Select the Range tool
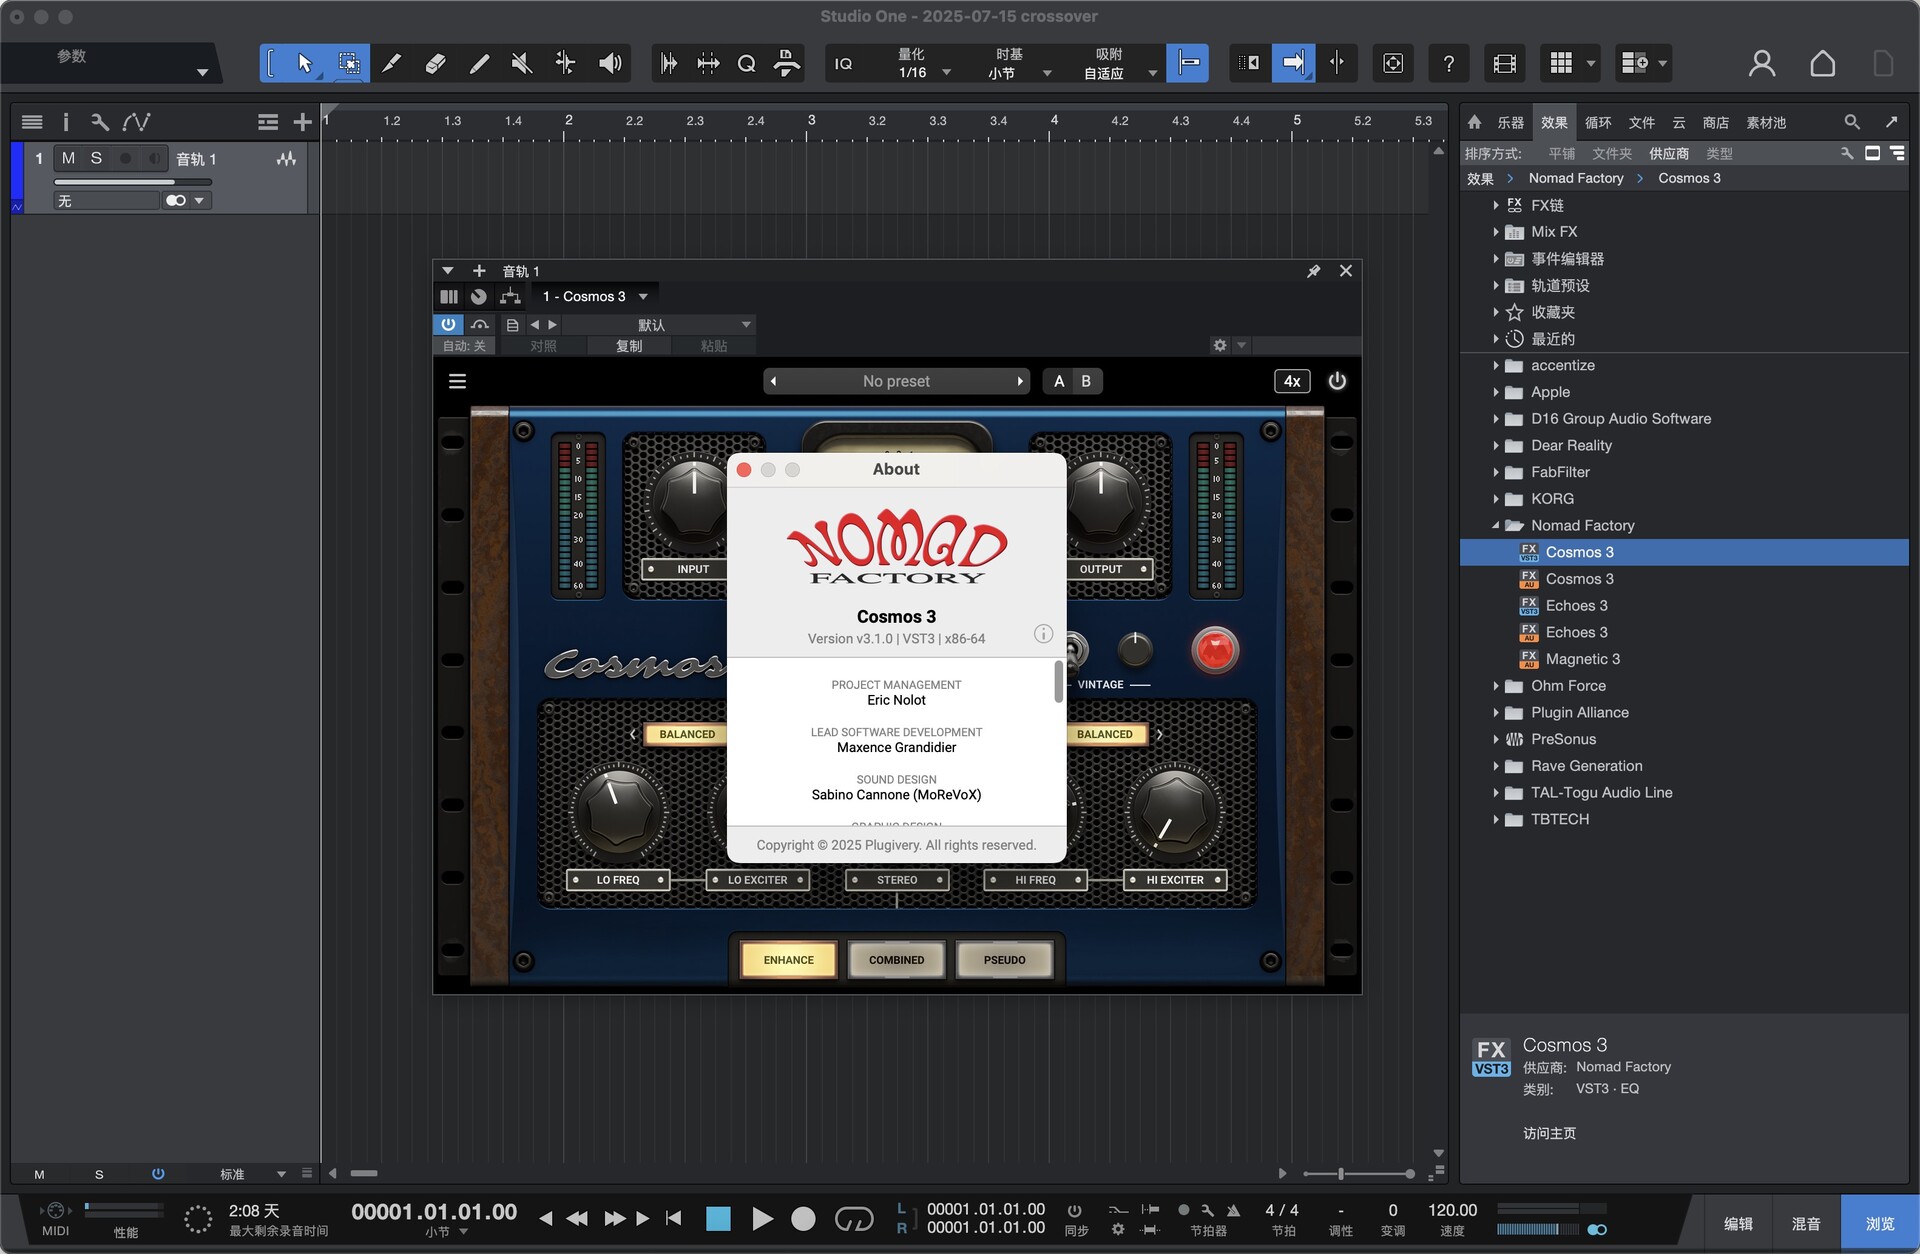Screen dimensions: 1920x1254 (349, 64)
